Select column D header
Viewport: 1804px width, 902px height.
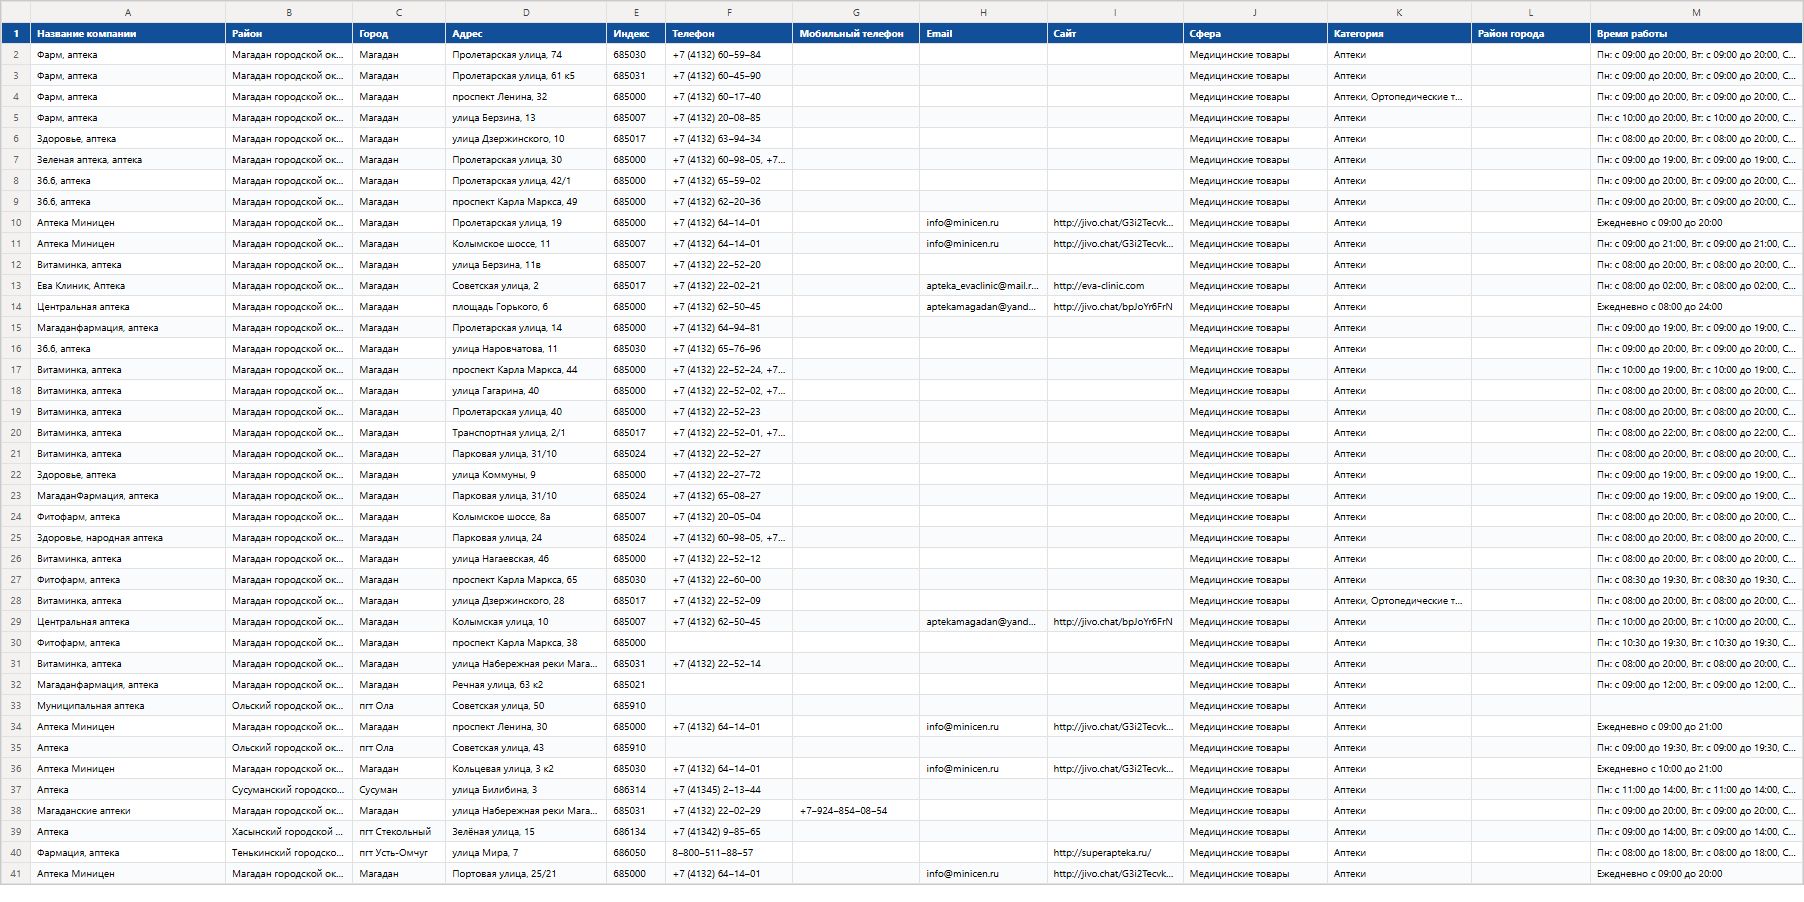526,12
